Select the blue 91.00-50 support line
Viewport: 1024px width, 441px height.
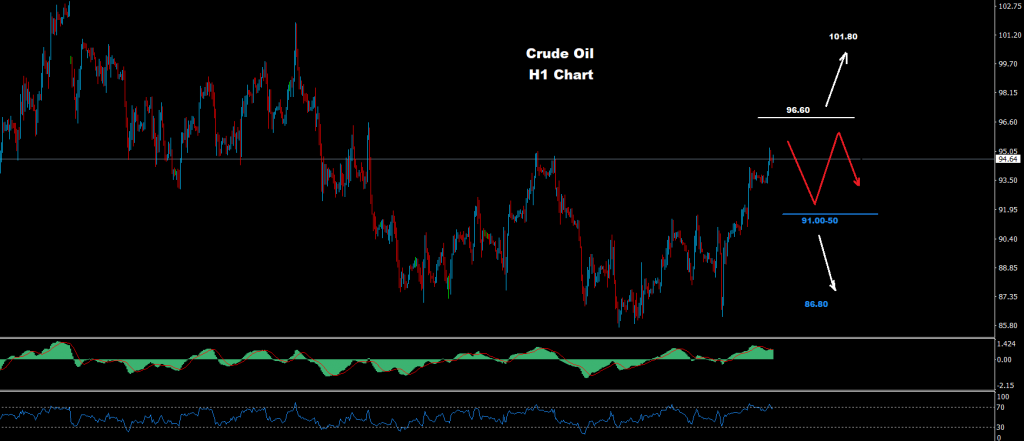[829, 214]
